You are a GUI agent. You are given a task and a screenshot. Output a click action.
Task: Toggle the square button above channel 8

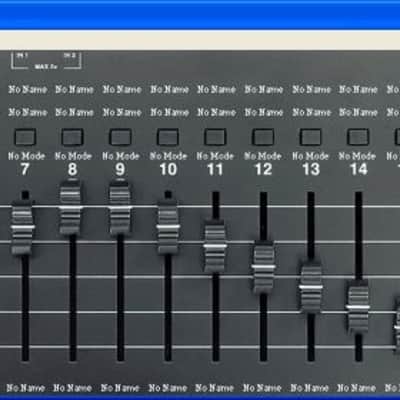pos(72,137)
